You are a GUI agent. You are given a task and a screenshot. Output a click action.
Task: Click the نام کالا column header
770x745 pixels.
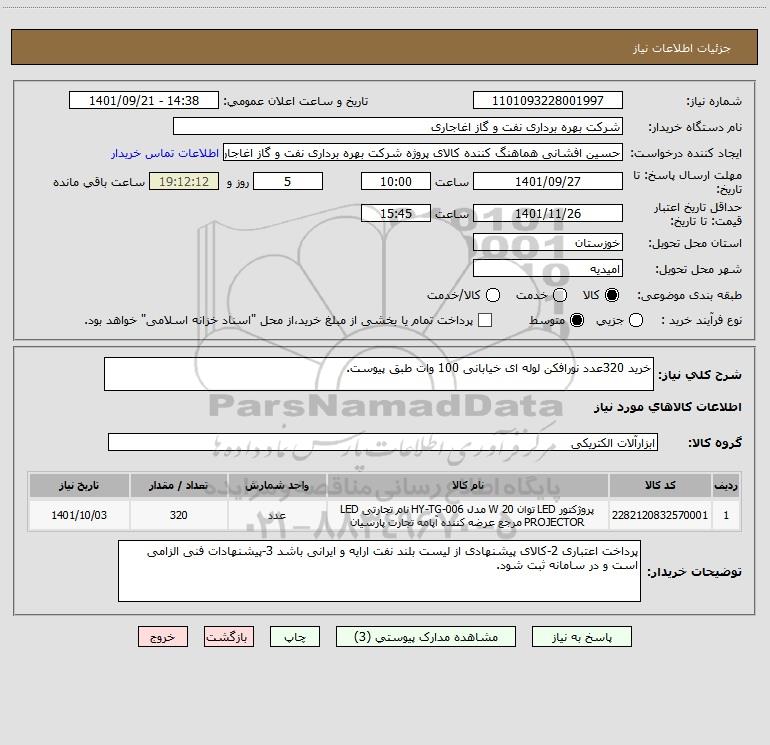click(x=468, y=485)
